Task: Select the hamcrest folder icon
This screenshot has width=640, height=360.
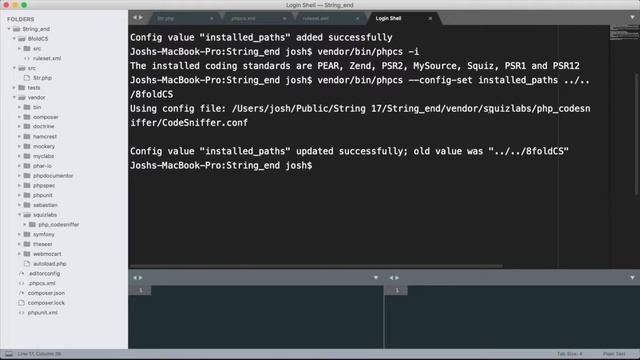Action: click(27, 136)
